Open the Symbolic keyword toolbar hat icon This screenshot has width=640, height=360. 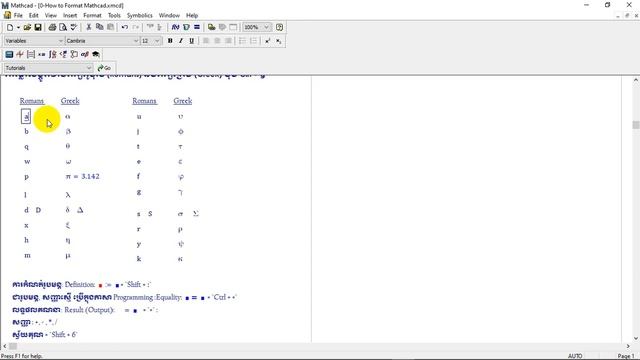pyautogui.click(x=96, y=54)
